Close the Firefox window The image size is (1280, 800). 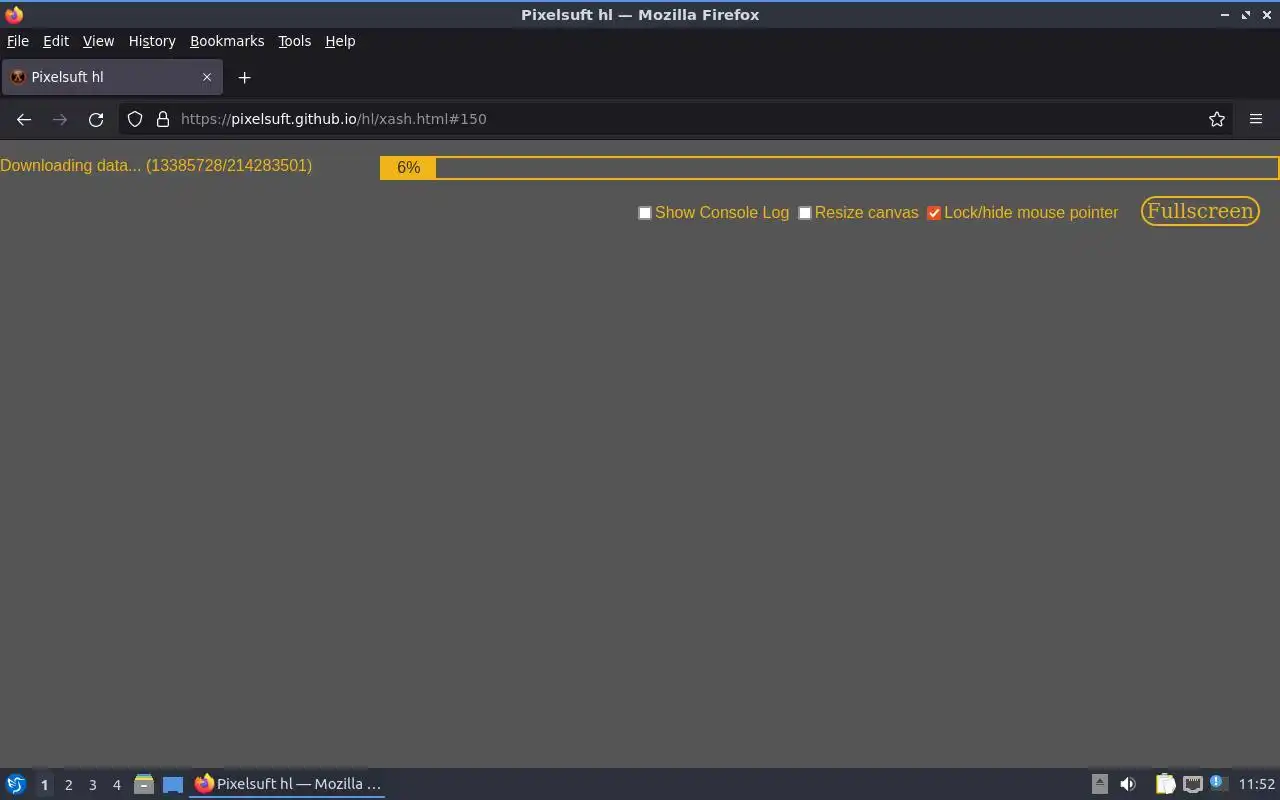pos(1267,15)
